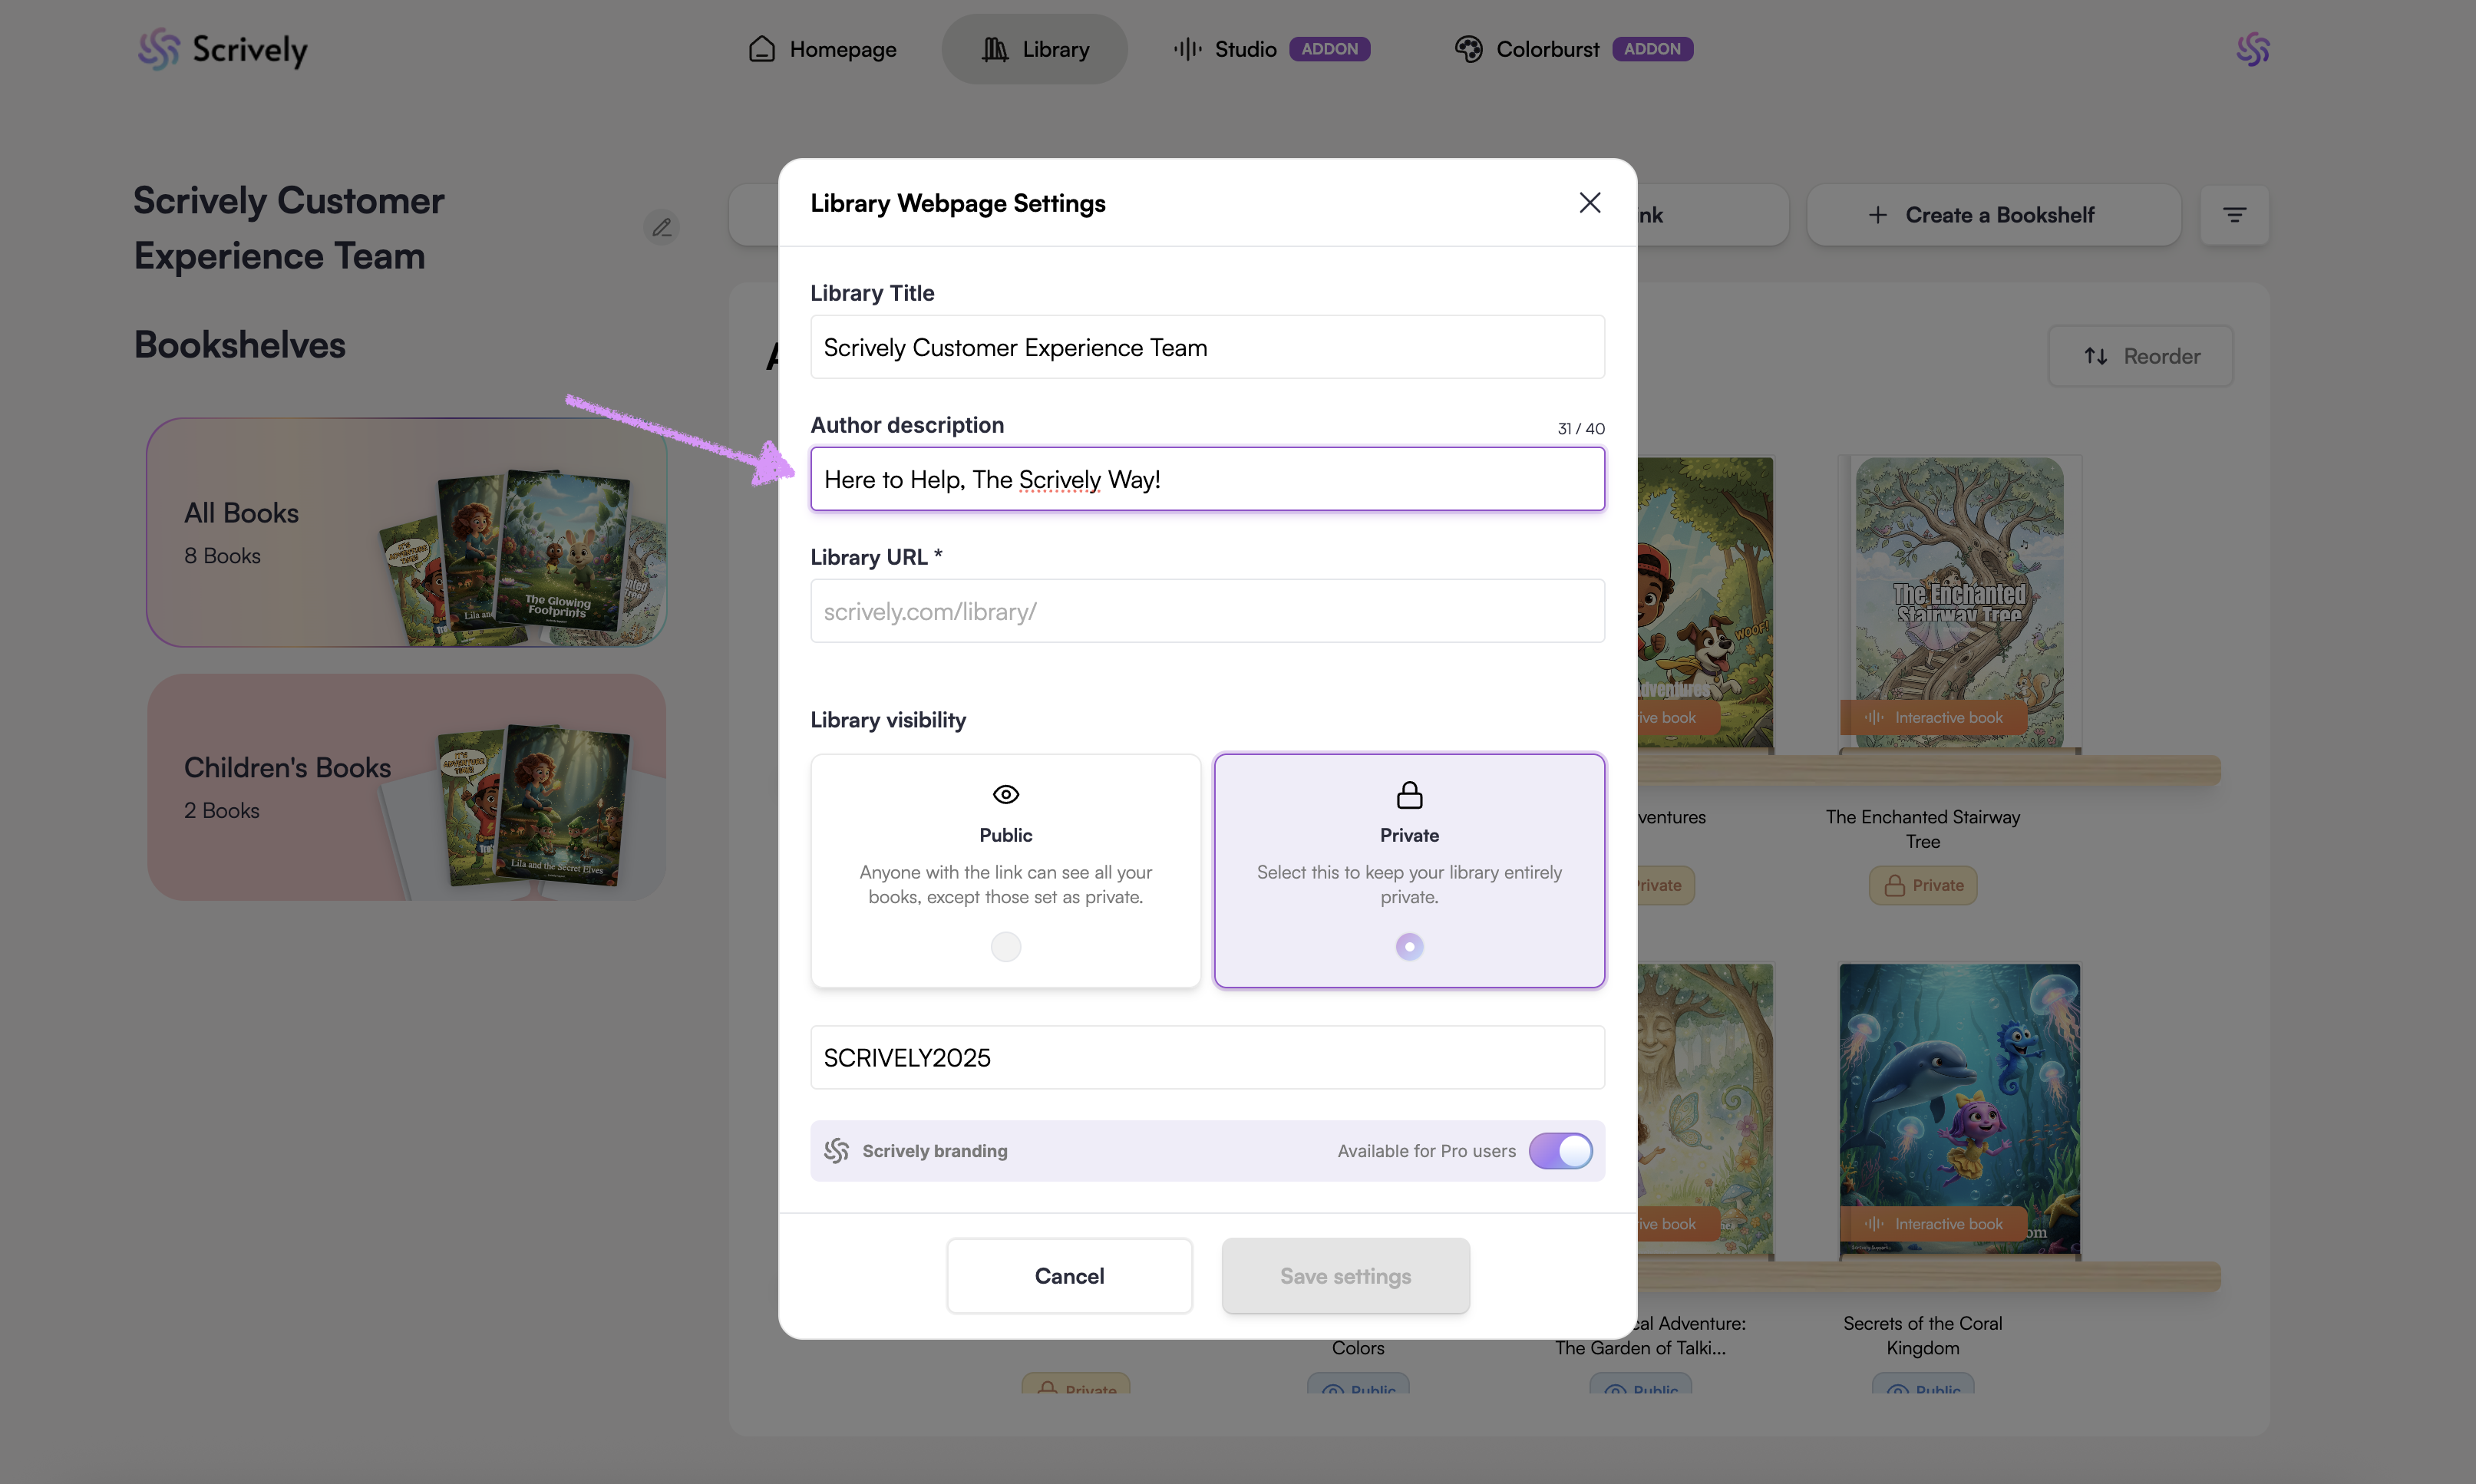This screenshot has height=1484, width=2476.
Task: Open the filter icon next to Create a Bookshelf
Action: click(2234, 215)
